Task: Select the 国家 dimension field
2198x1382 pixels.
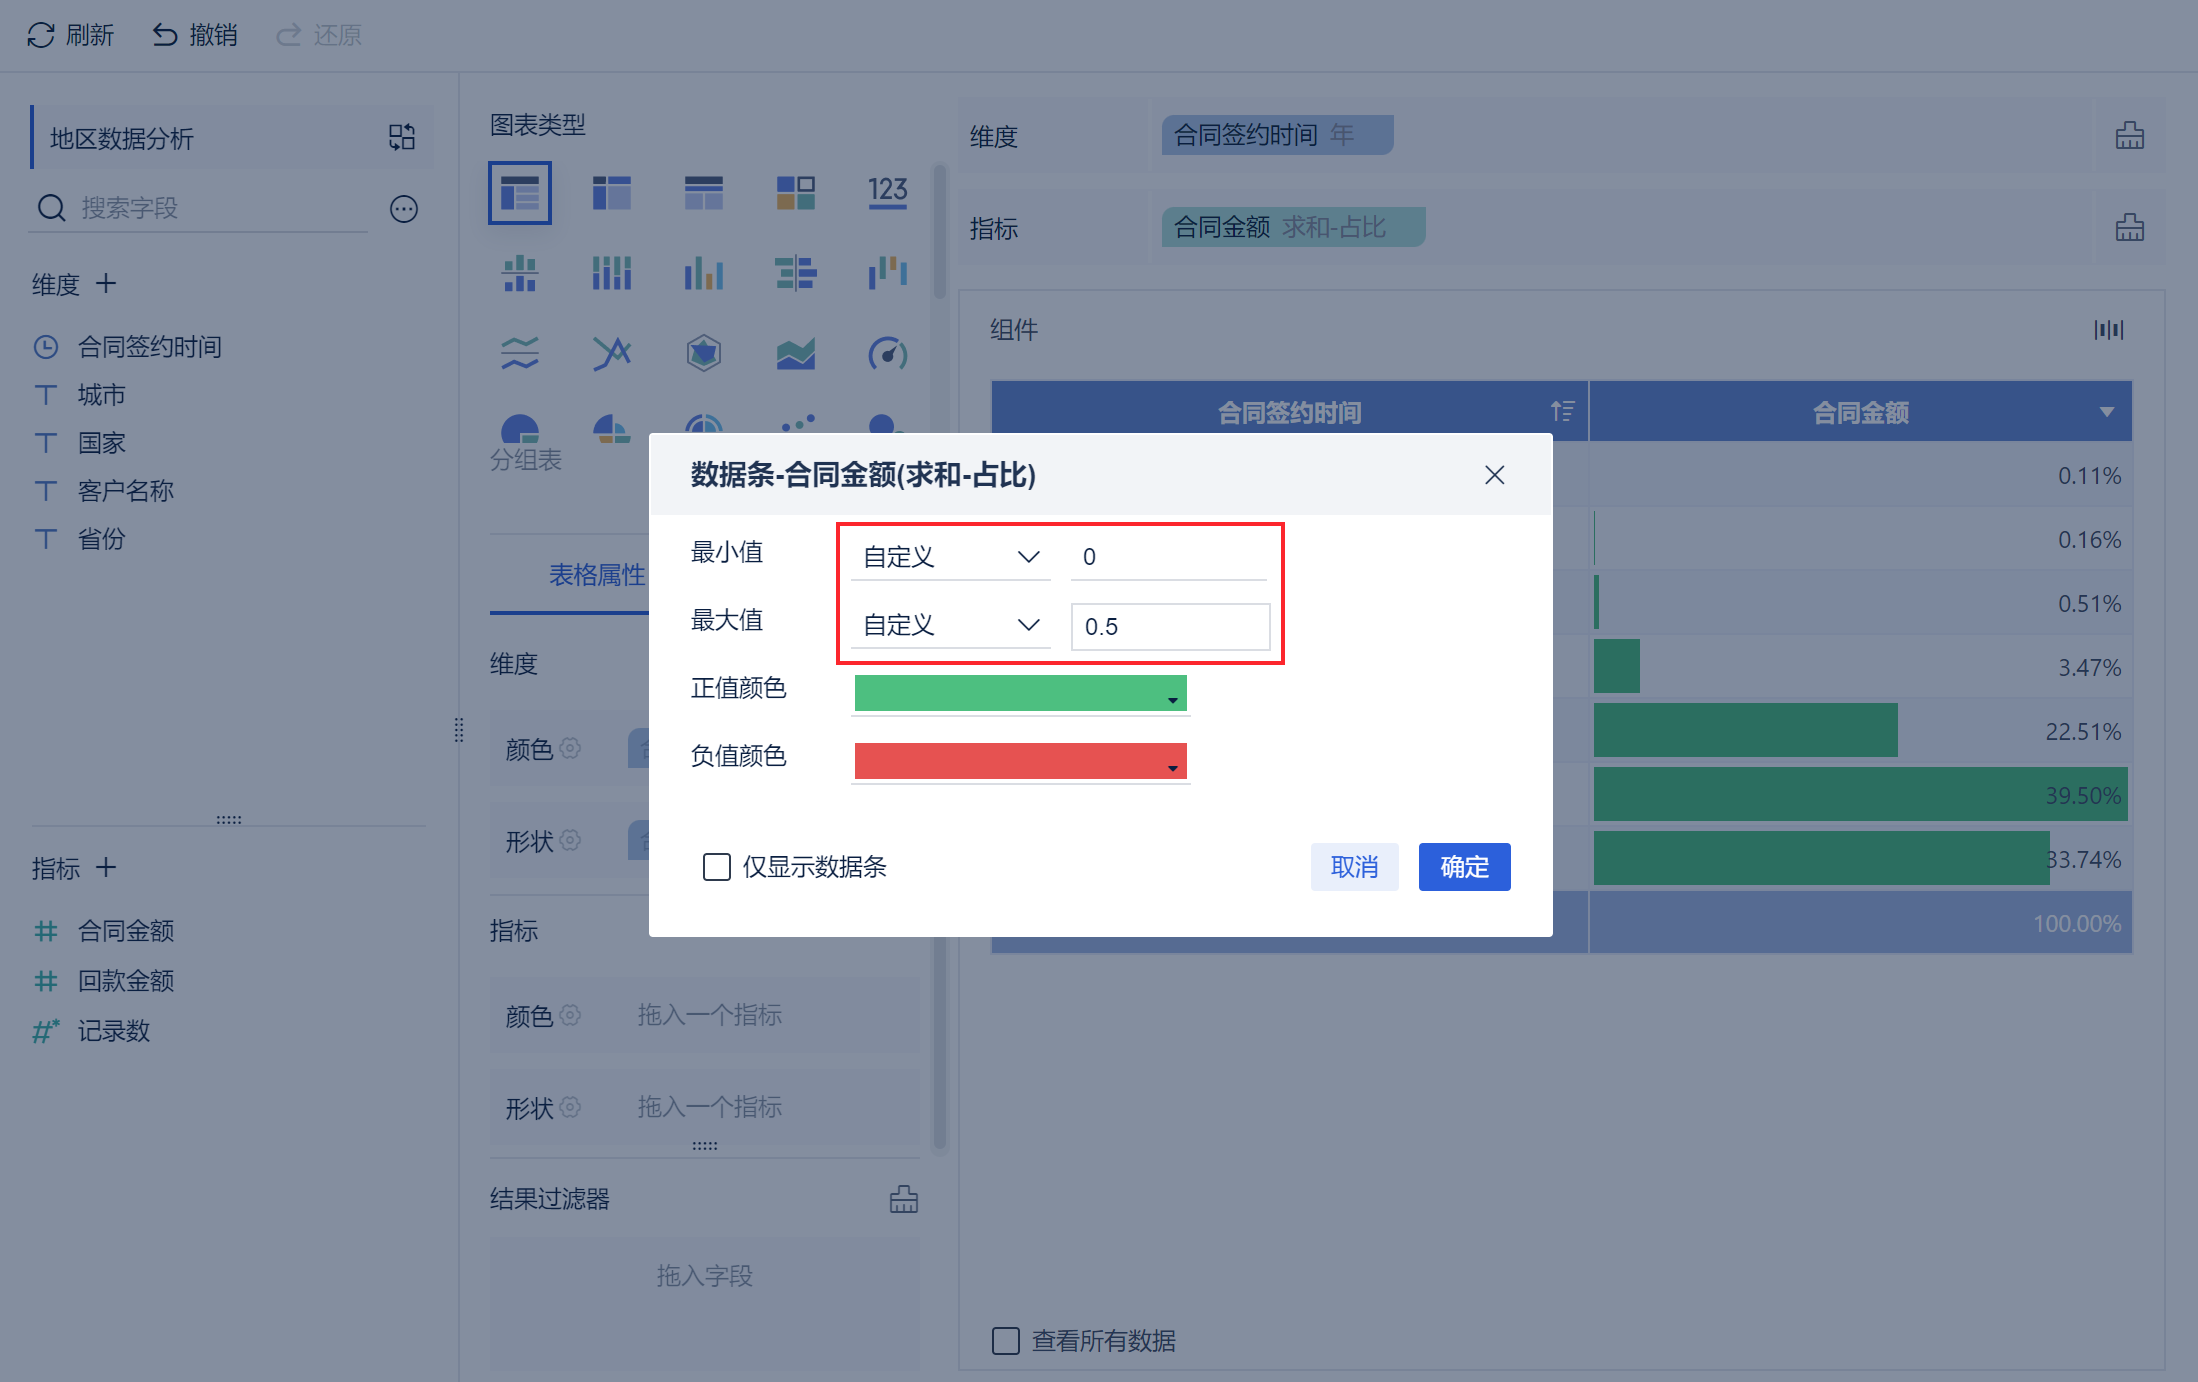Action: pyautogui.click(x=101, y=443)
